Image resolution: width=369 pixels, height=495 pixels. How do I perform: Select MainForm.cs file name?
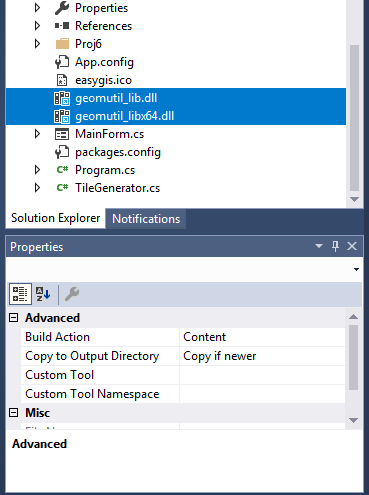click(x=109, y=134)
